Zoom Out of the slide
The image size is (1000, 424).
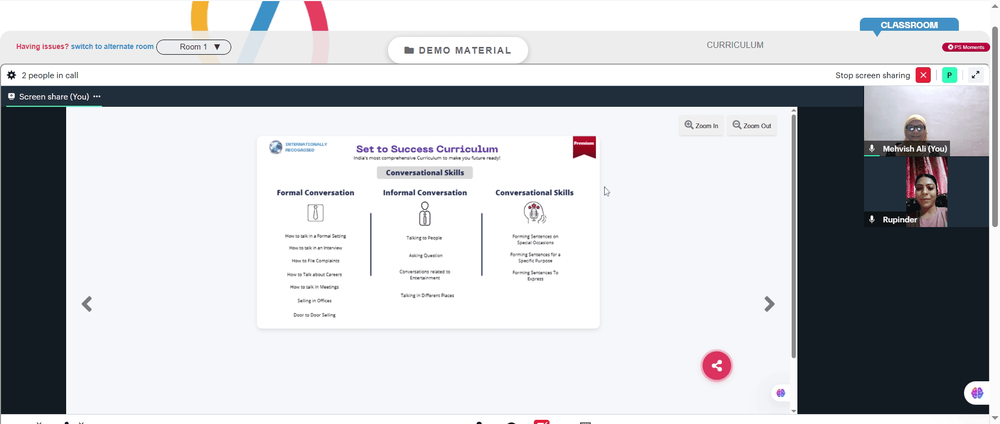click(752, 126)
